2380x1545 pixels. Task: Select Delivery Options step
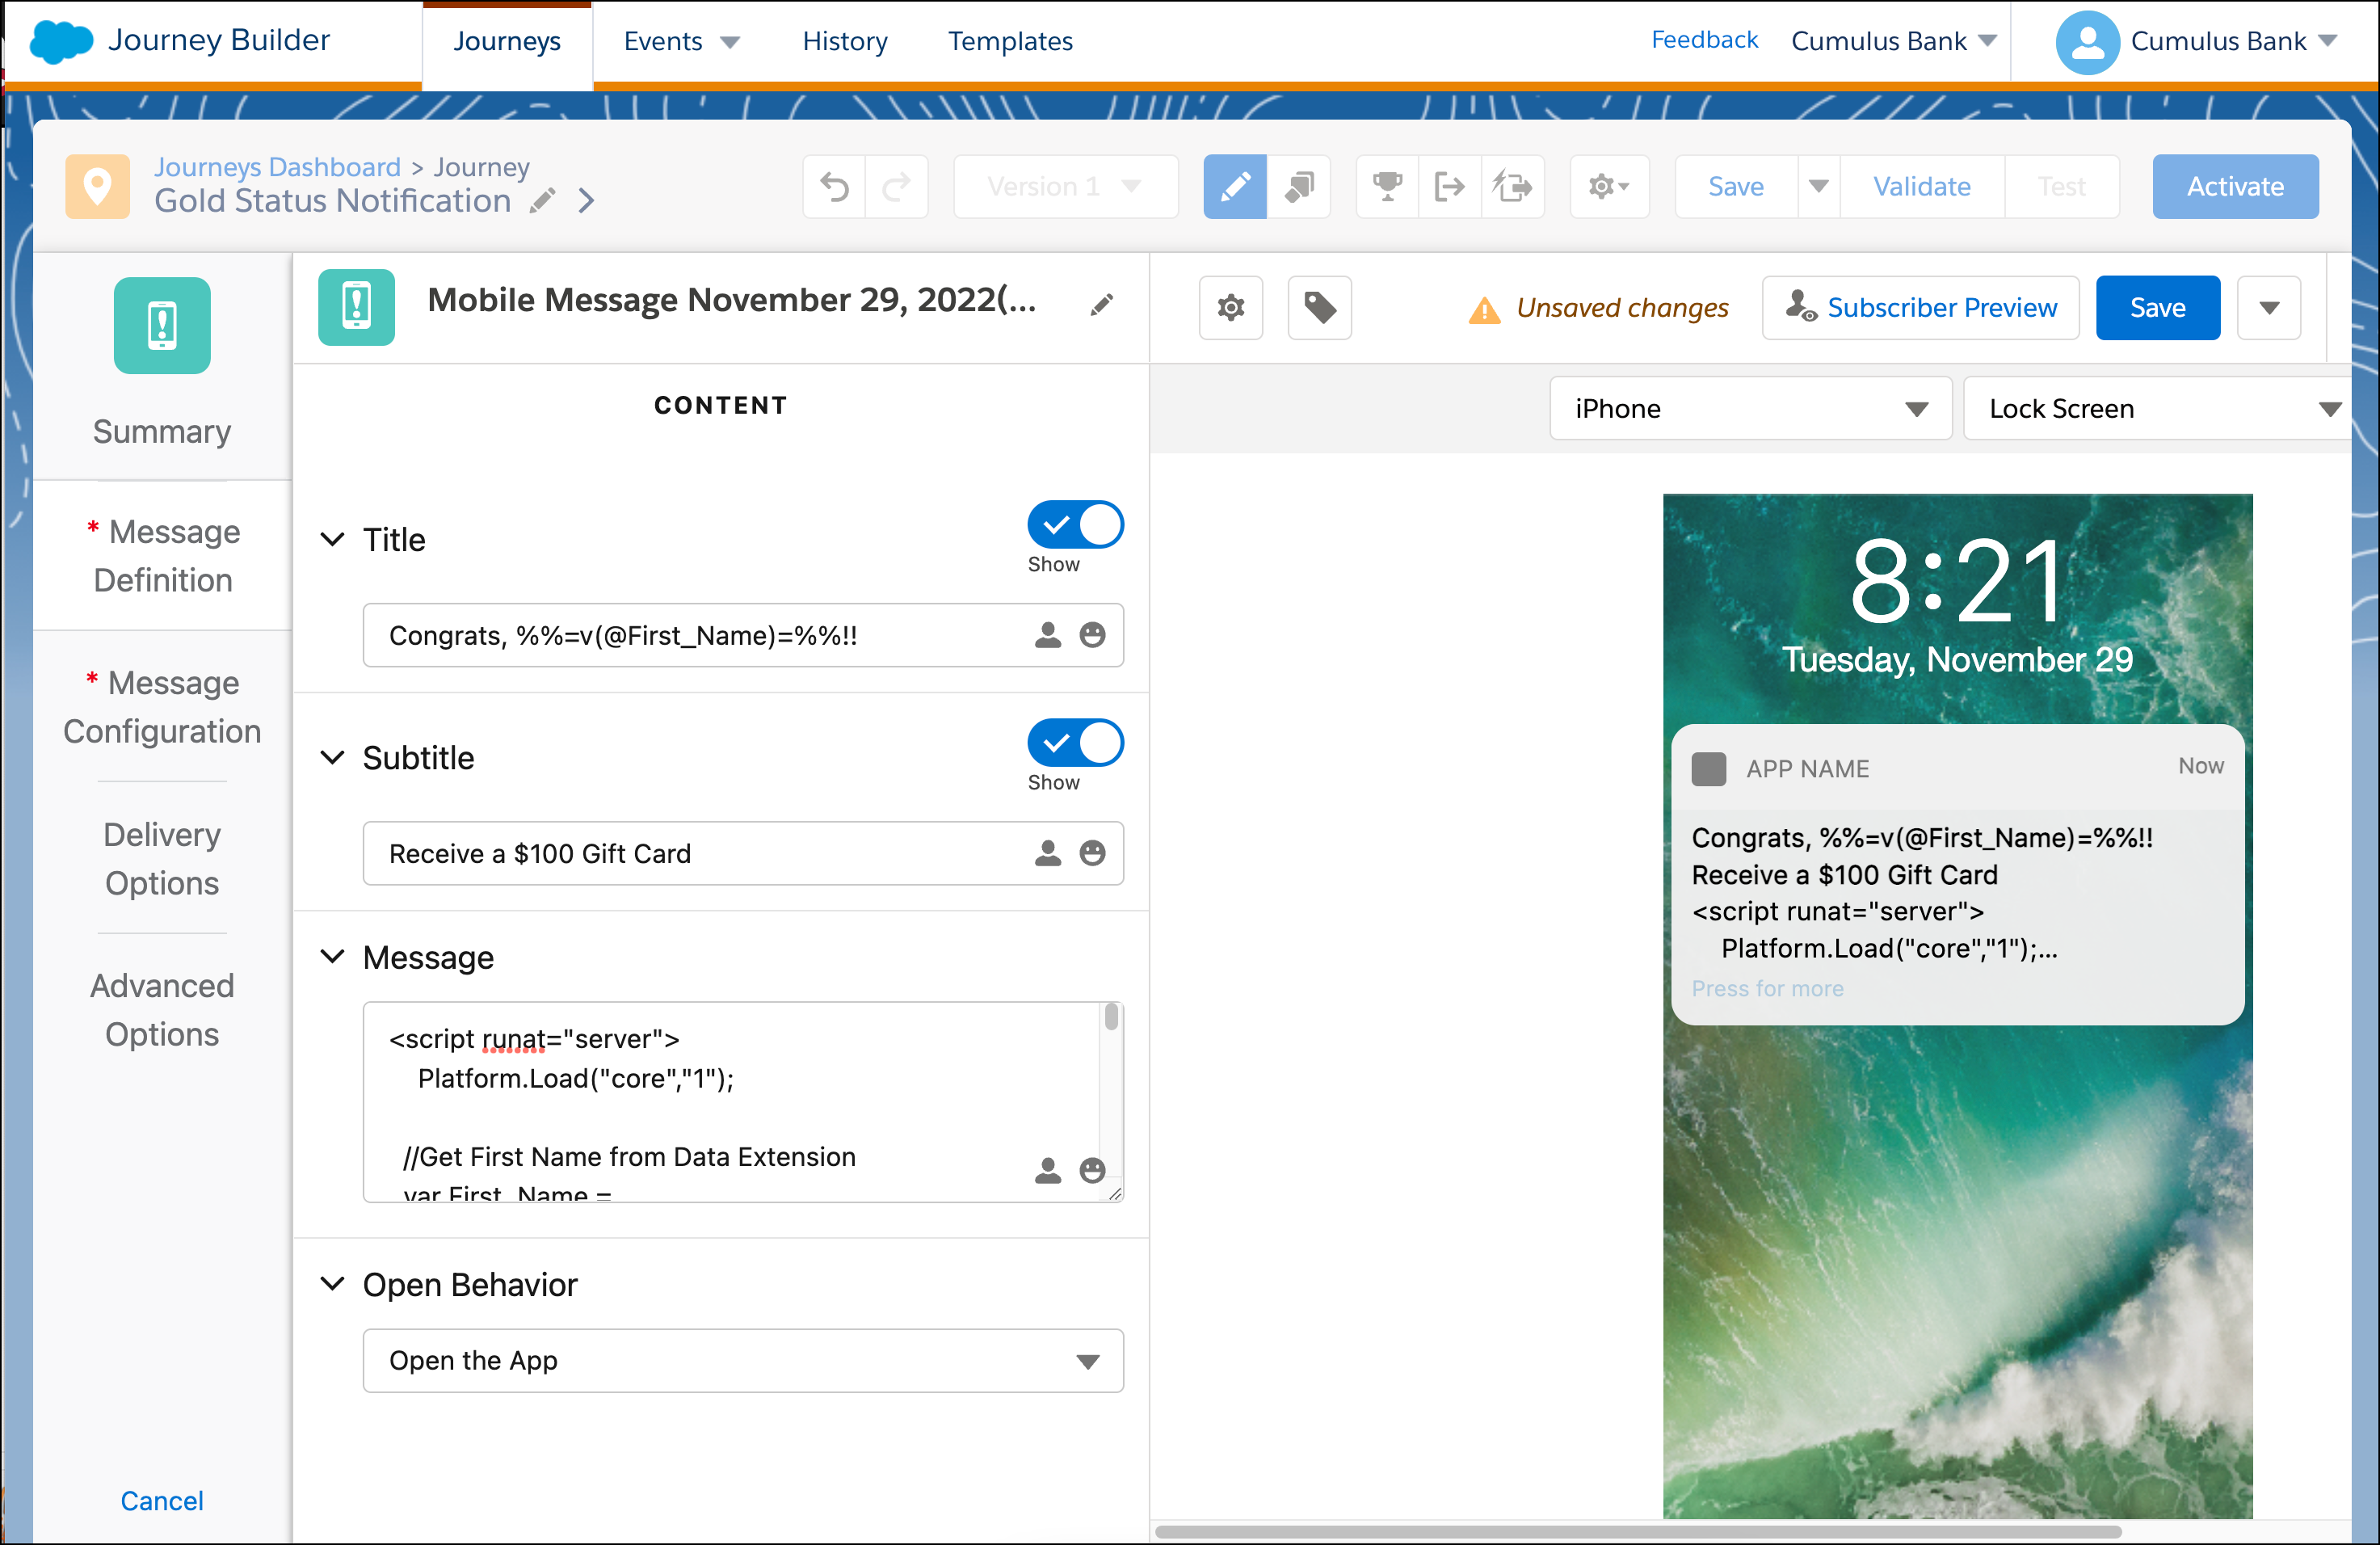pos(163,859)
